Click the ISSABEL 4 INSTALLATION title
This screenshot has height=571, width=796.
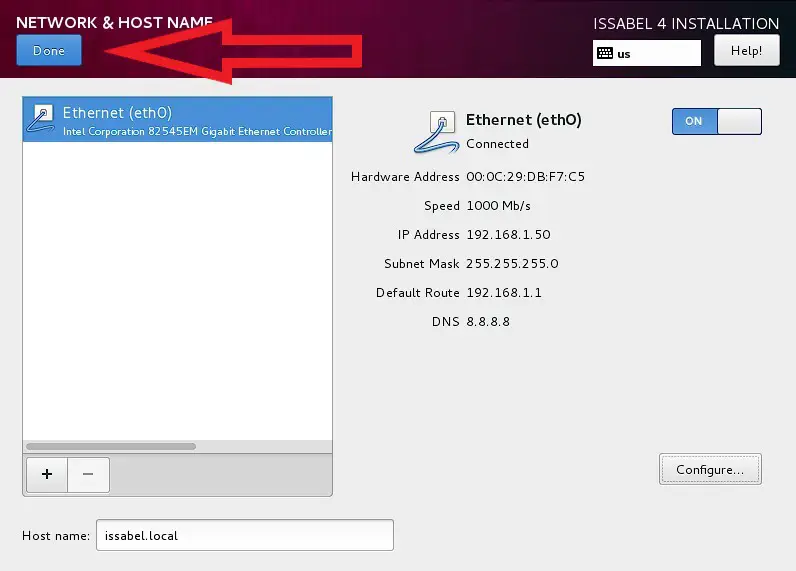[x=686, y=23]
